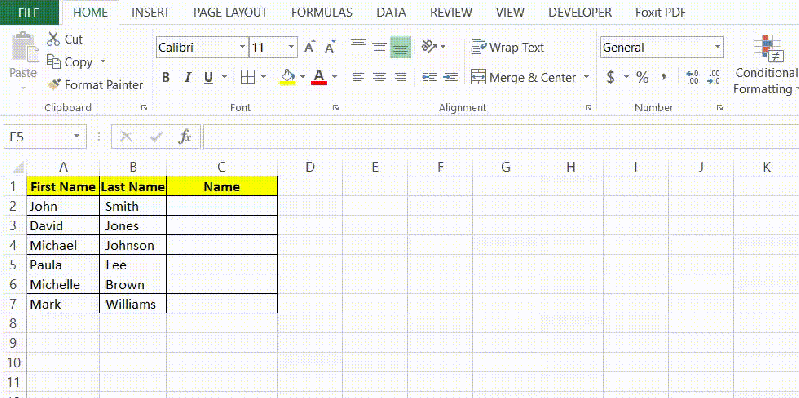Viewport: 799px width, 398px height.
Task: Open font color dropdown arrow
Action: pyautogui.click(x=334, y=77)
